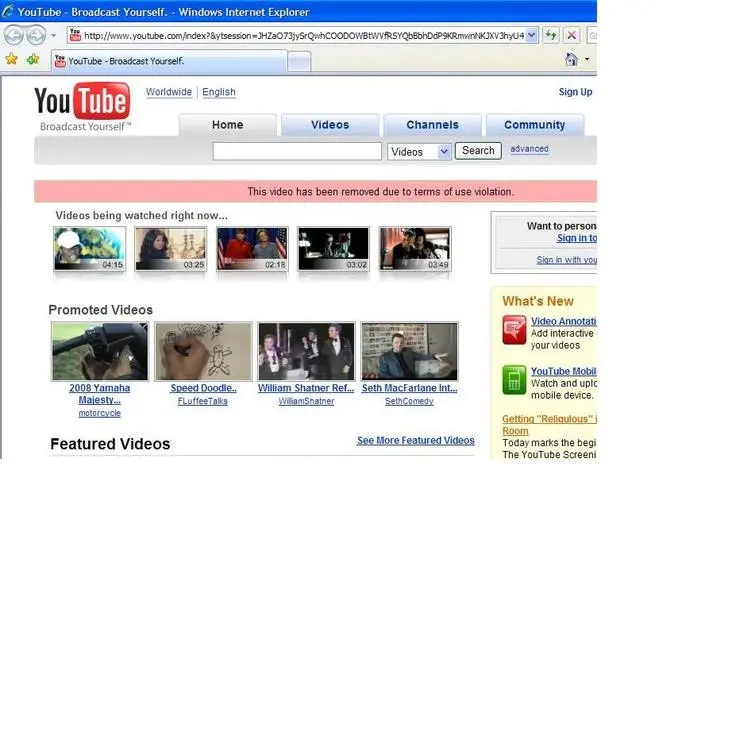Click the Refresh page icon
The width and height of the screenshot is (732, 732).
[x=551, y=35]
